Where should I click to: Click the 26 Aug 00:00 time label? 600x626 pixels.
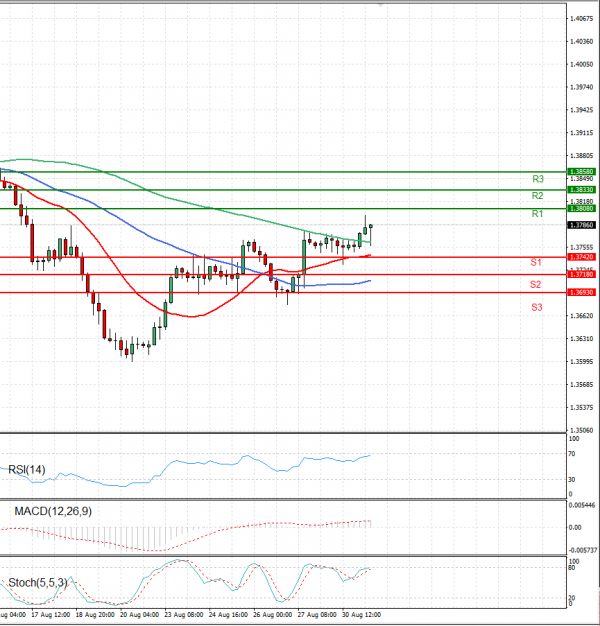272,614
